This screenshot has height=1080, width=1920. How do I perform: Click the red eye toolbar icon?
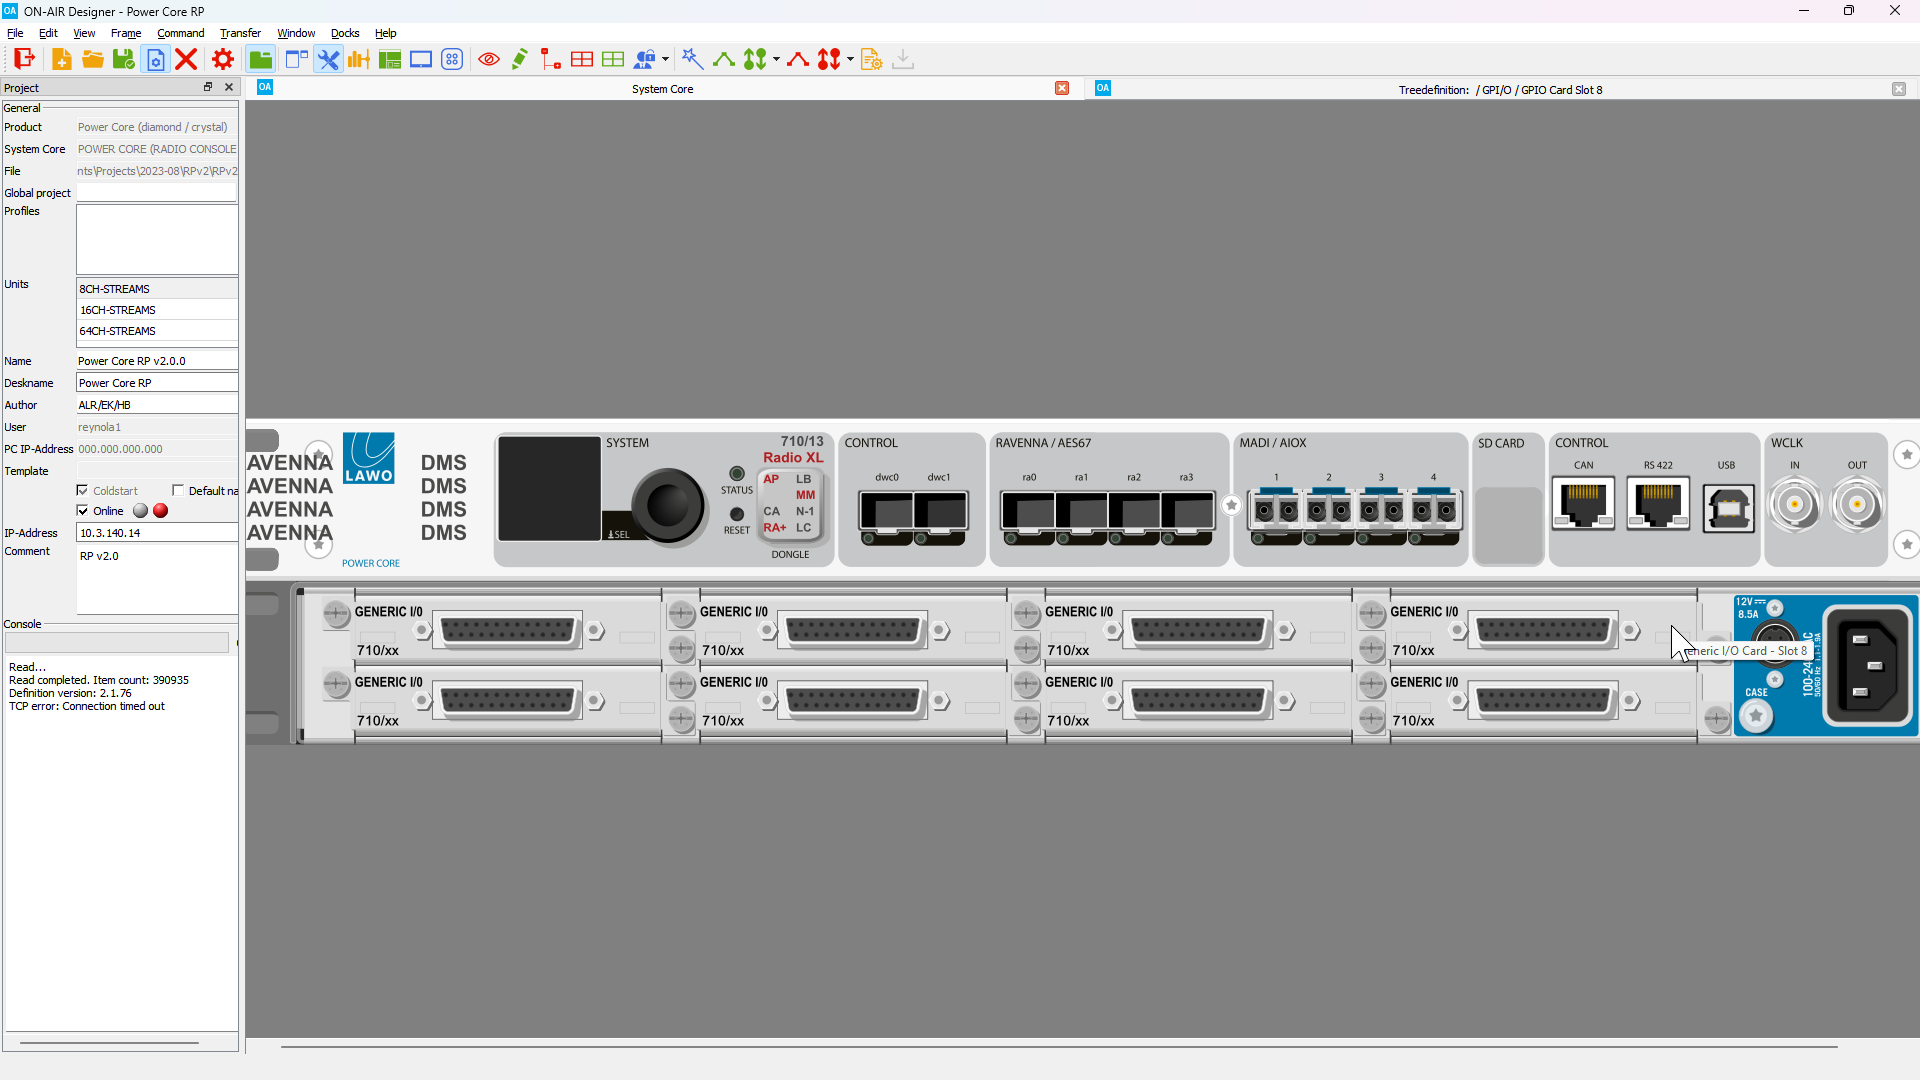(x=489, y=60)
